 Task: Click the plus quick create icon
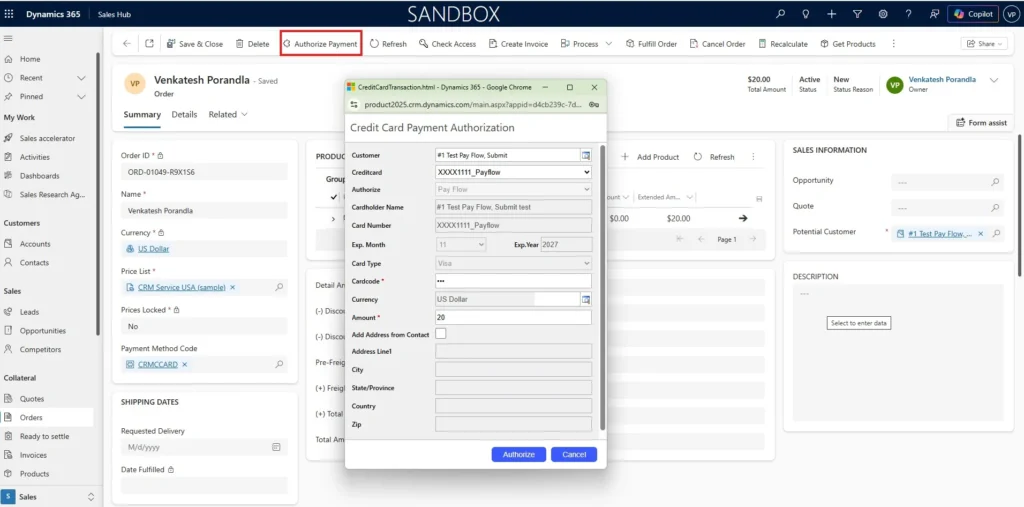(831, 14)
